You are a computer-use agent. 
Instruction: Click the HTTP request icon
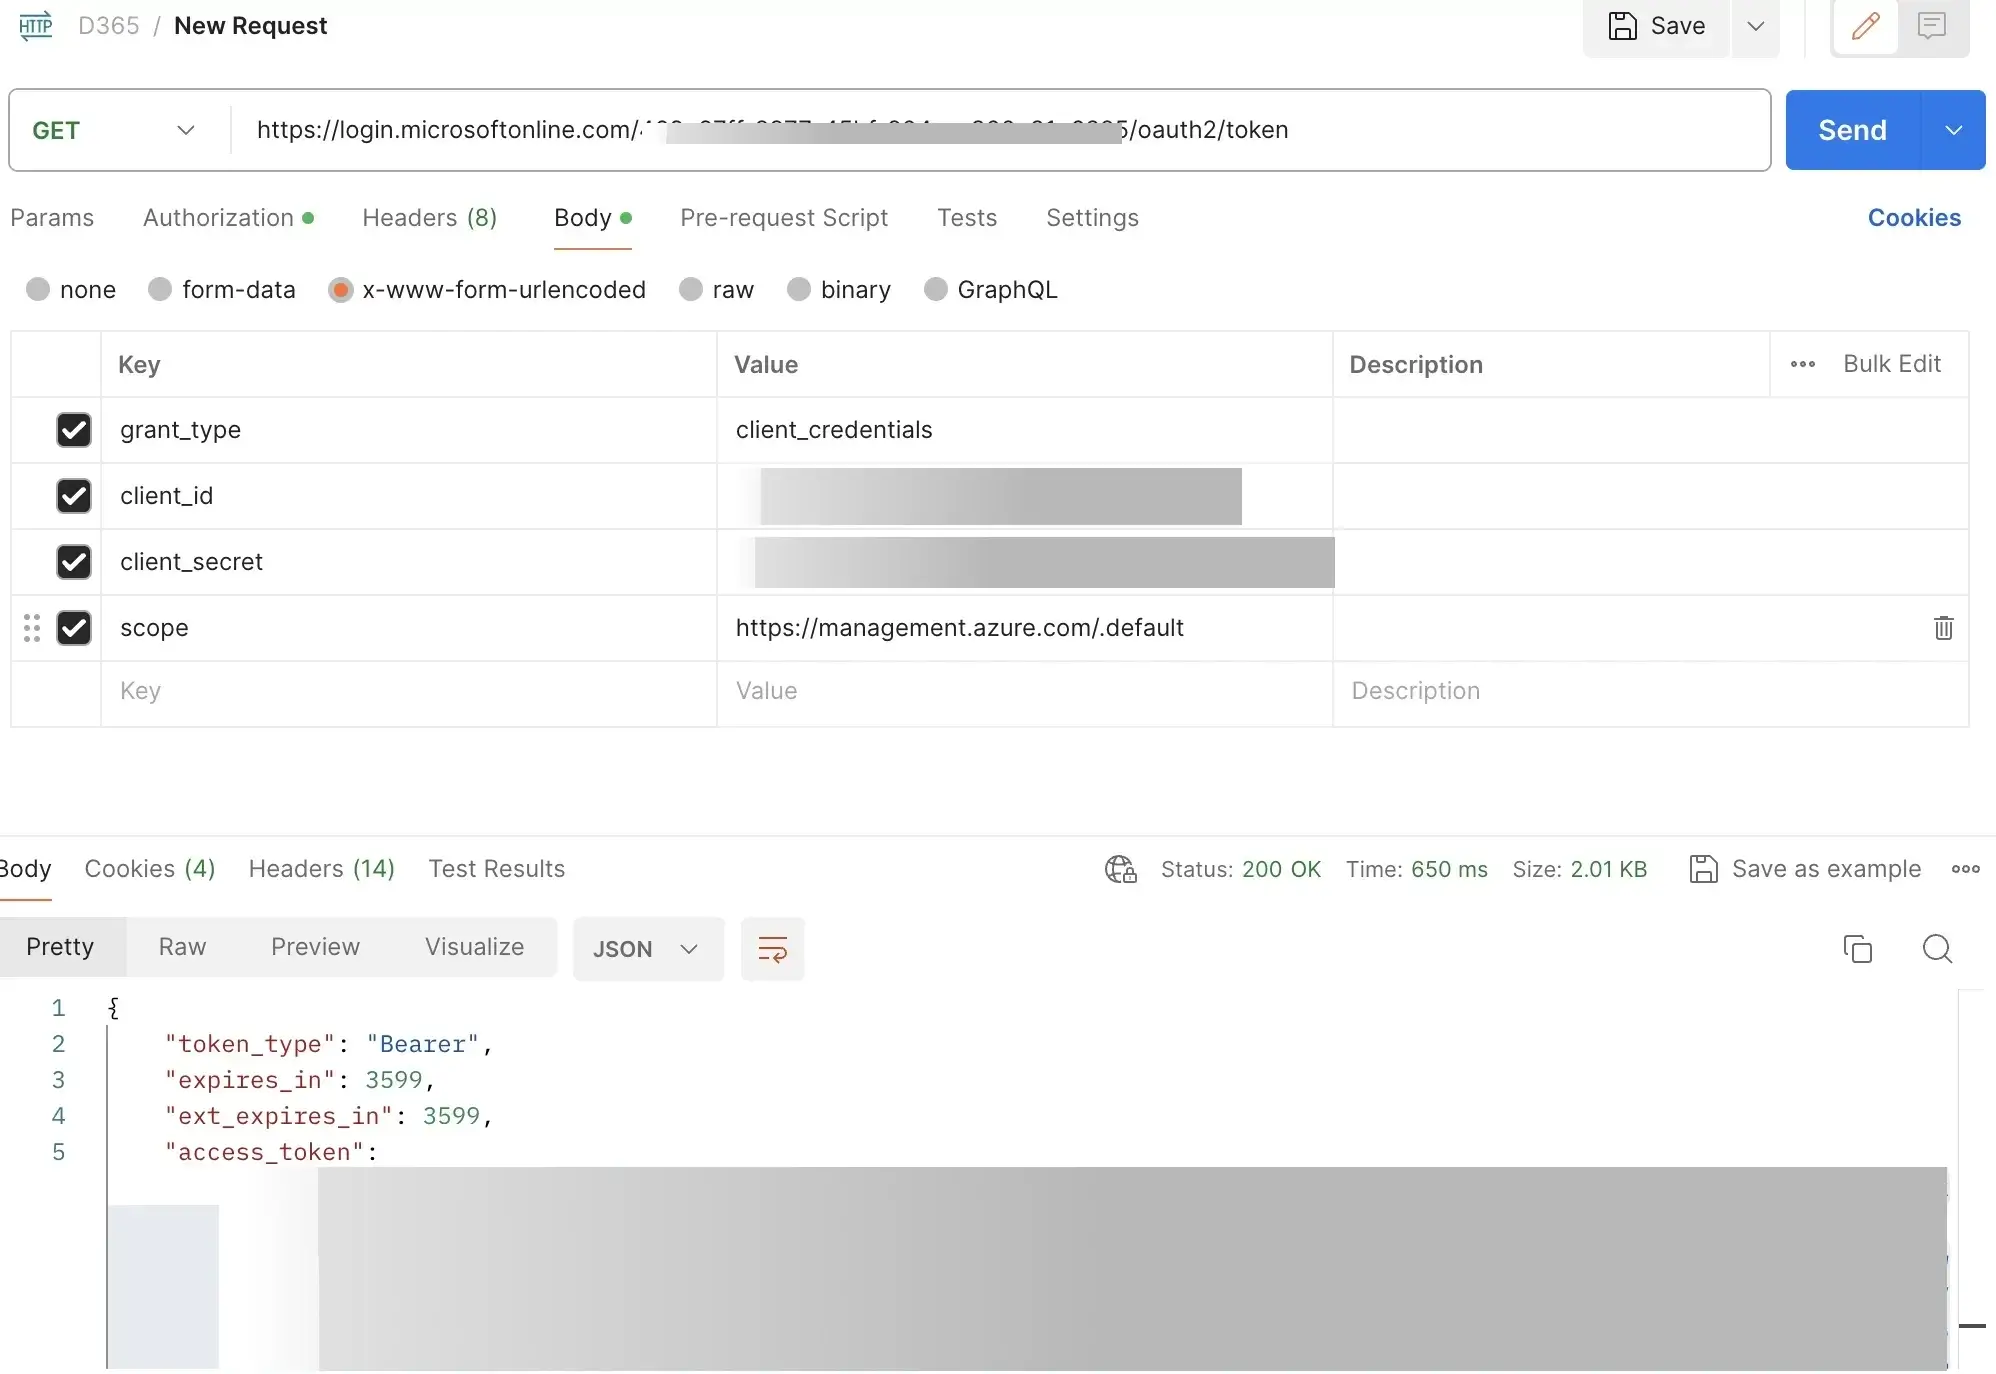tap(36, 26)
